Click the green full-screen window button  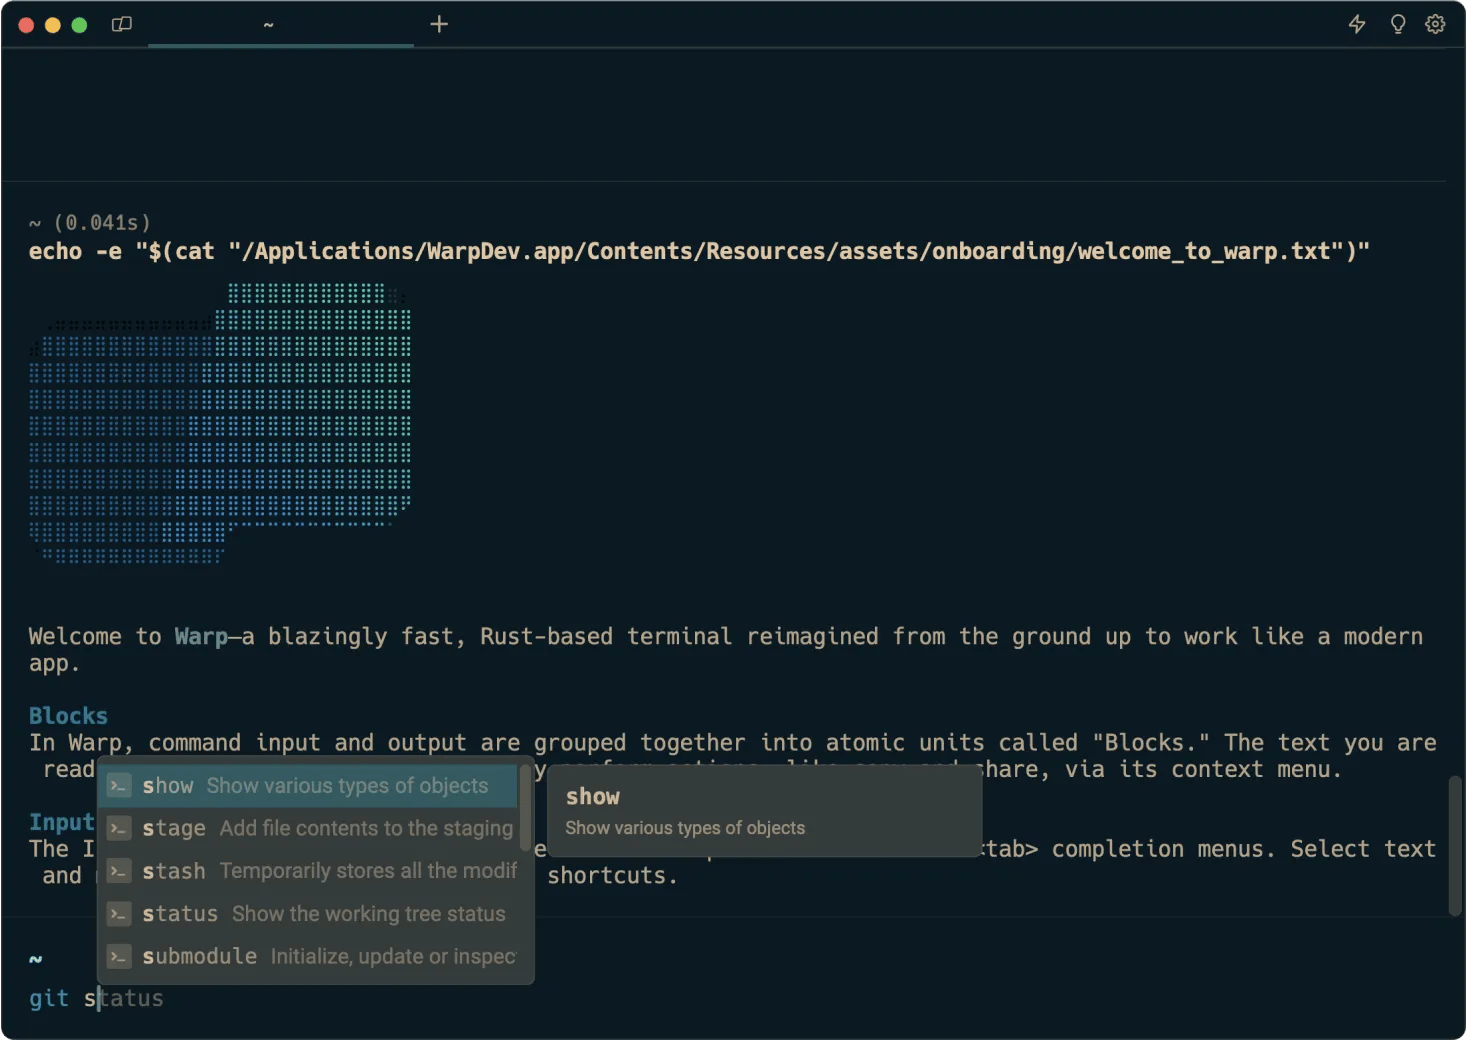(x=79, y=24)
